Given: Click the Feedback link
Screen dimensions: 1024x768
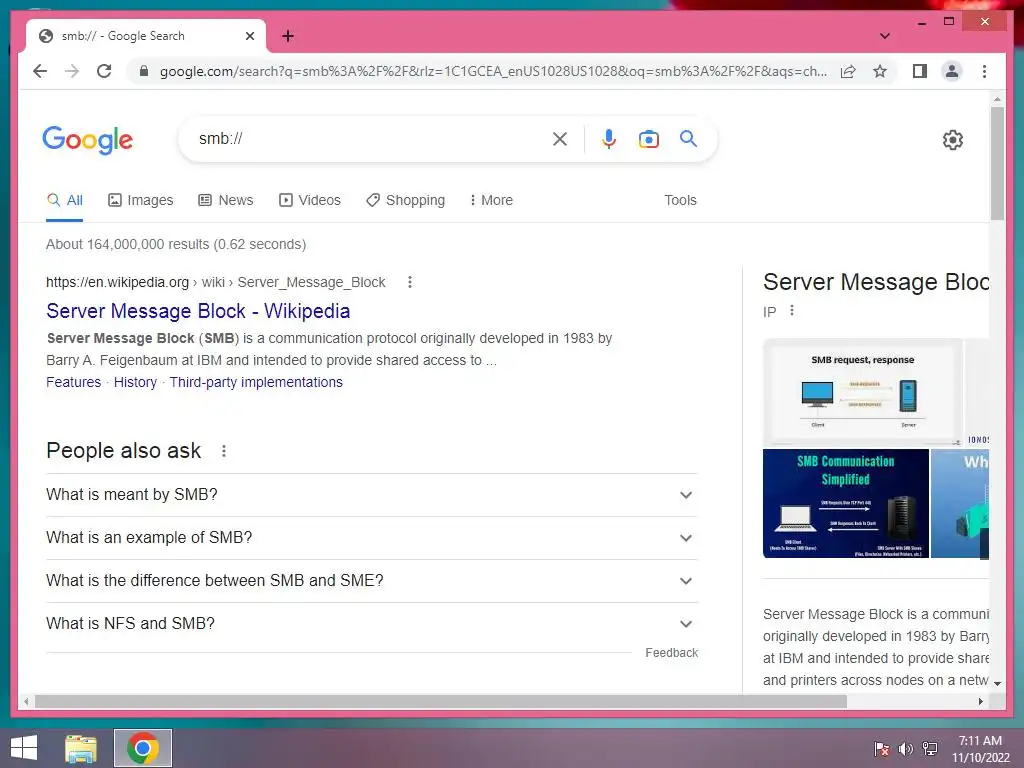Looking at the screenshot, I should coord(671,652).
